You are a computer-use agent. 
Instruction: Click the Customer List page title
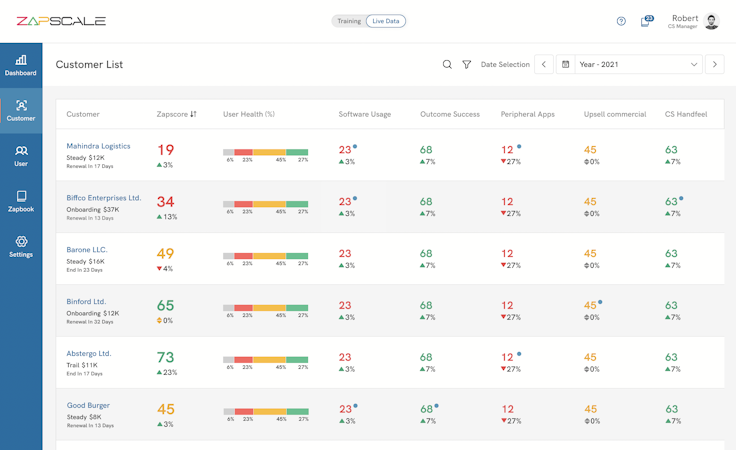click(89, 64)
